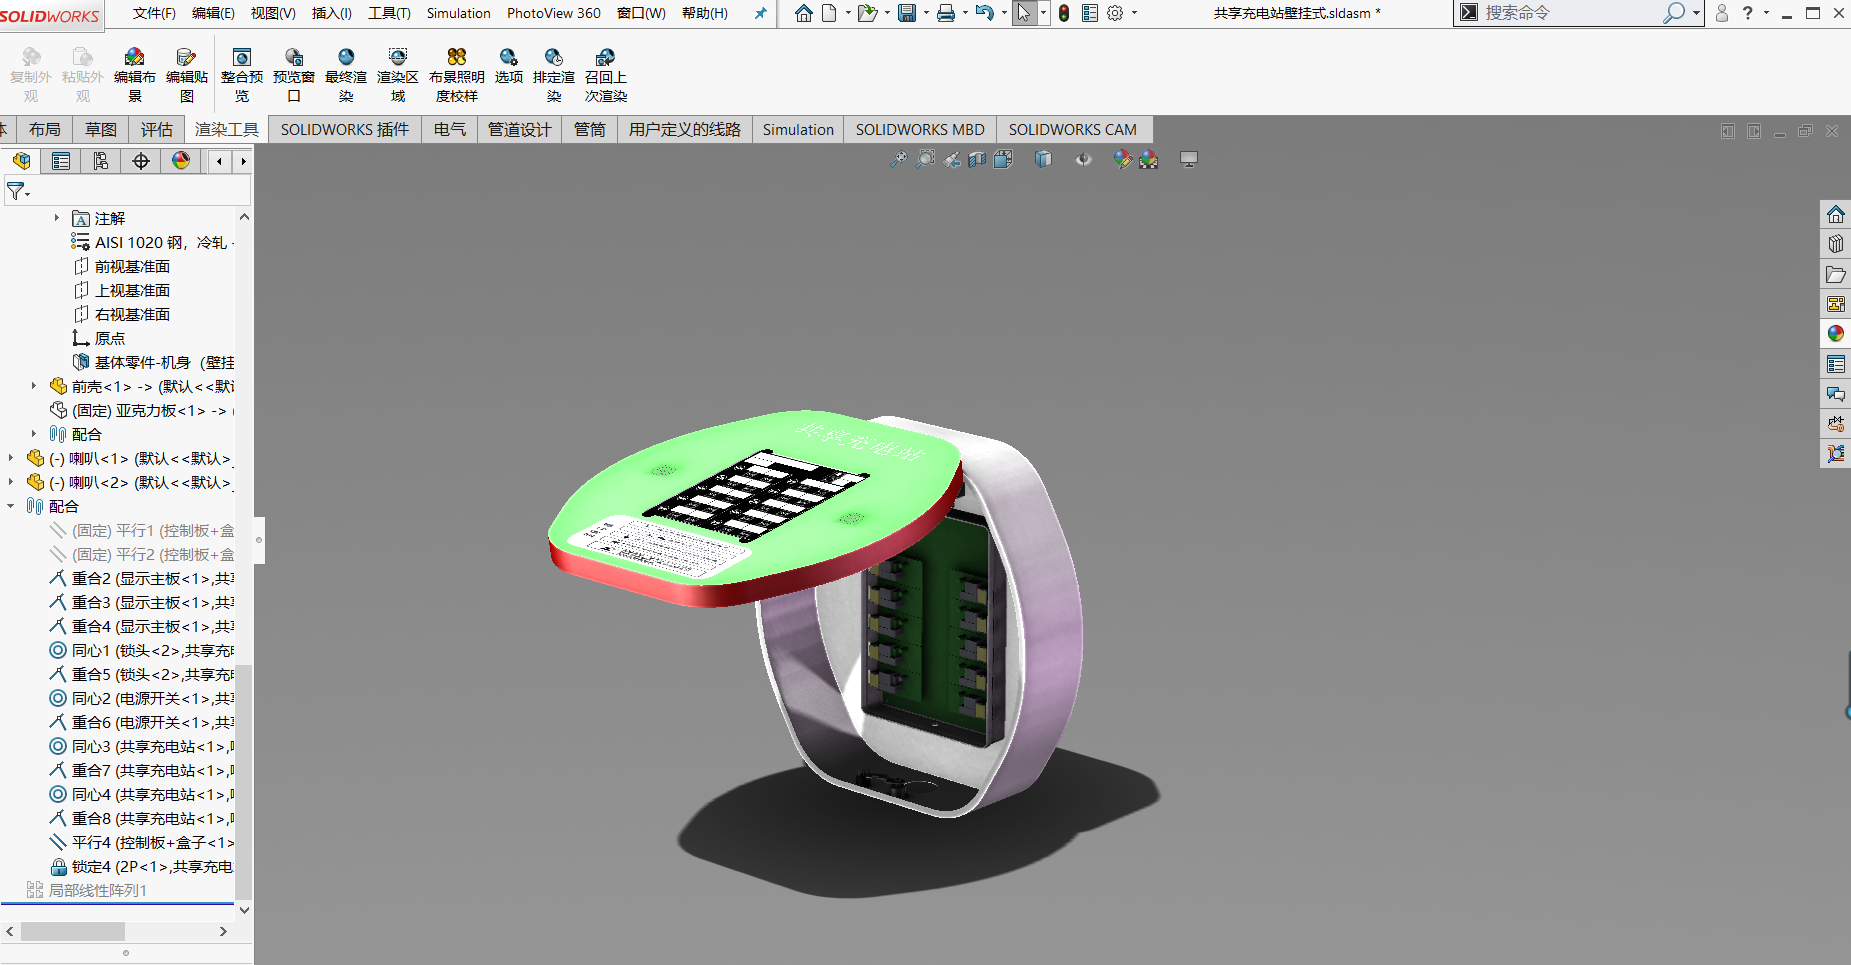Toggle the Section View tool
The width and height of the screenshot is (1851, 965).
pyautogui.click(x=977, y=159)
